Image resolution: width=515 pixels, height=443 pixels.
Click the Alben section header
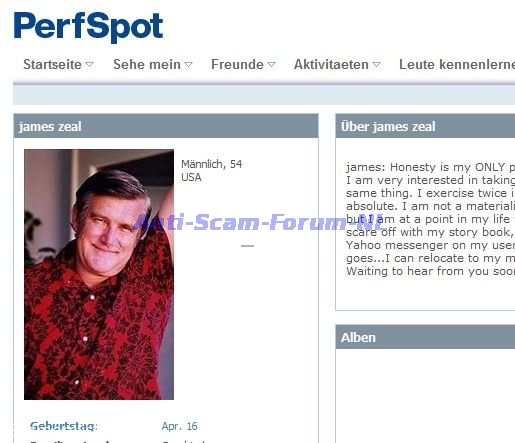pyautogui.click(x=425, y=337)
